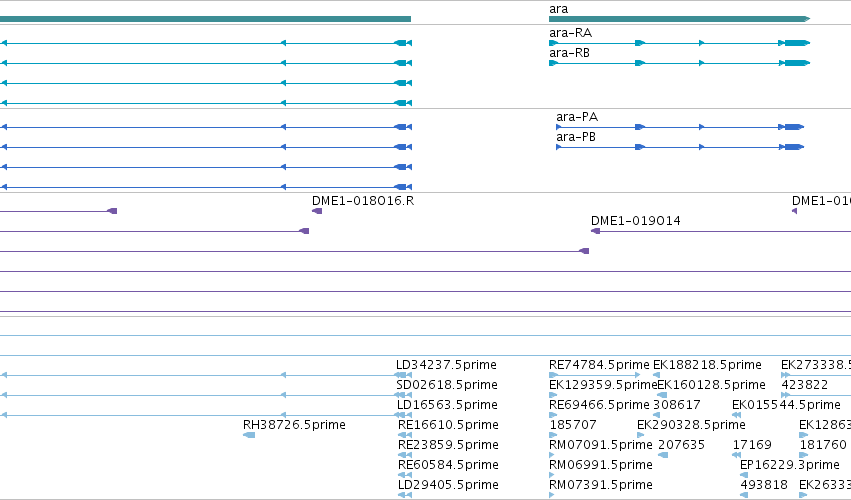Click the RM07391.5prime EST label

click(601, 485)
